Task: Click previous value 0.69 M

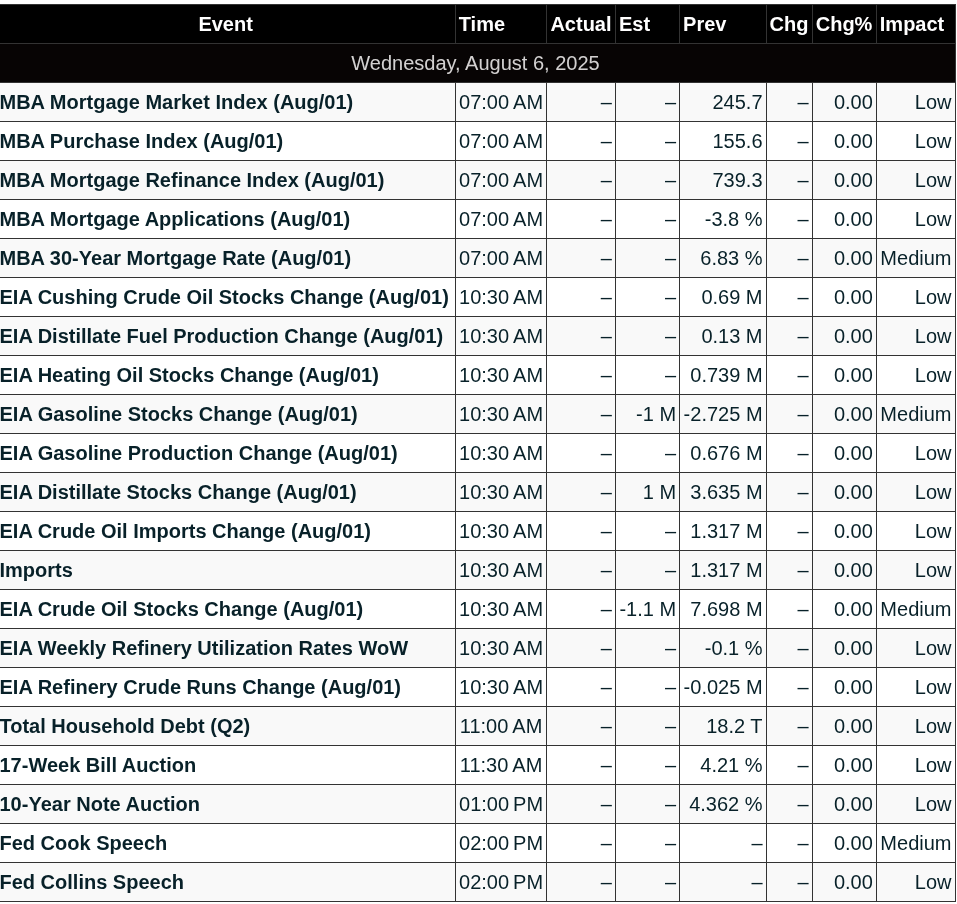Action: [732, 298]
